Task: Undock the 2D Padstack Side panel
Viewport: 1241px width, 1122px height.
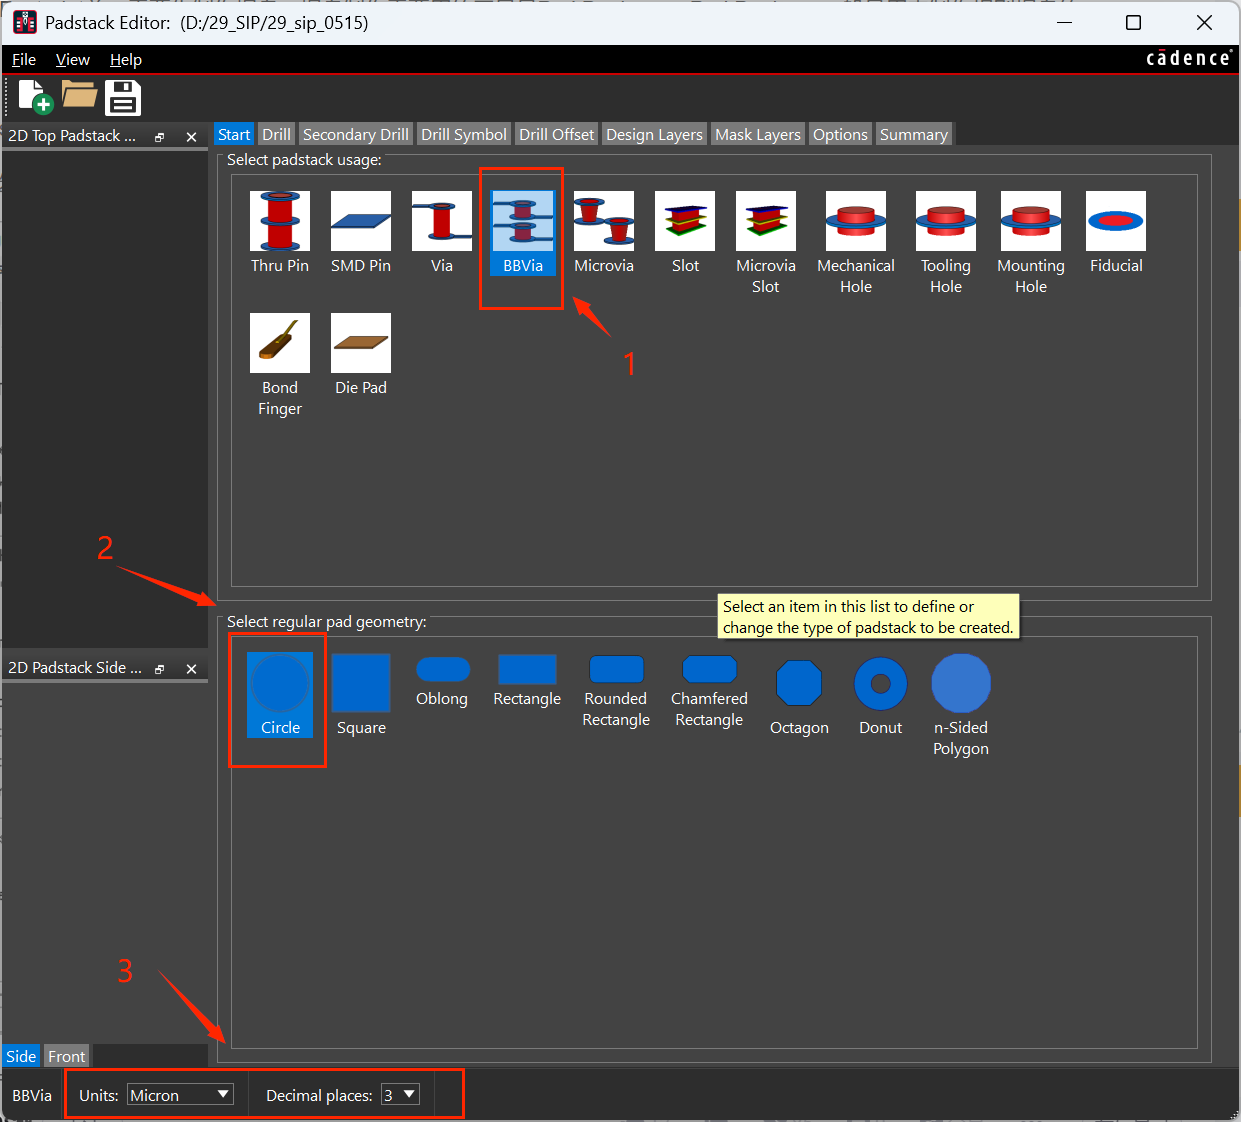Action: point(160,669)
